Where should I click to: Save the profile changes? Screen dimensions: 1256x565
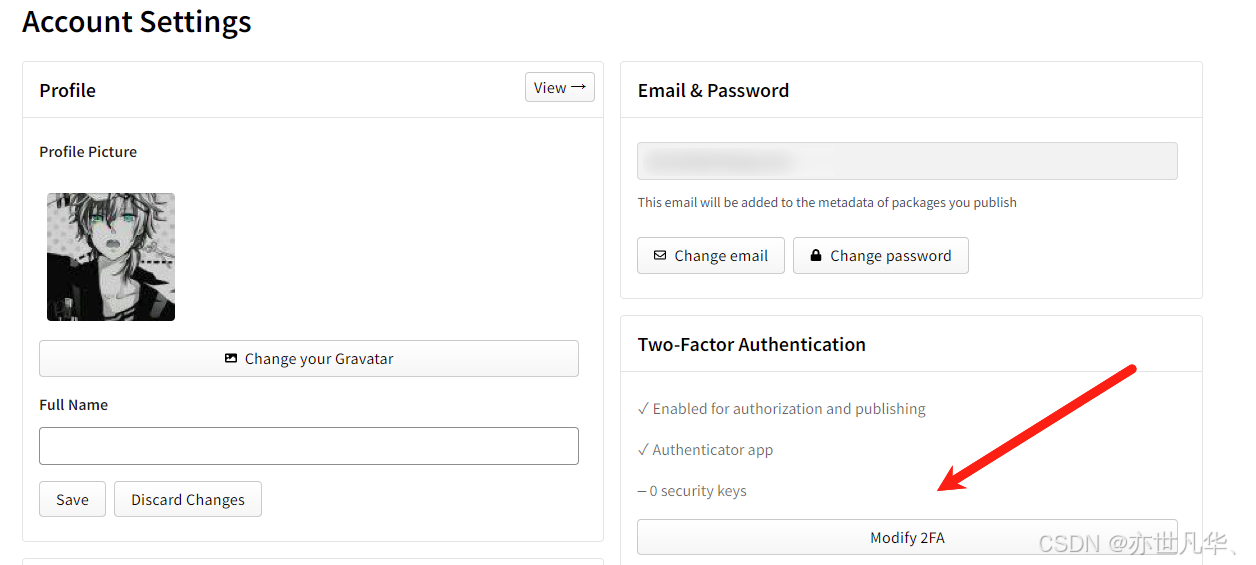click(72, 500)
